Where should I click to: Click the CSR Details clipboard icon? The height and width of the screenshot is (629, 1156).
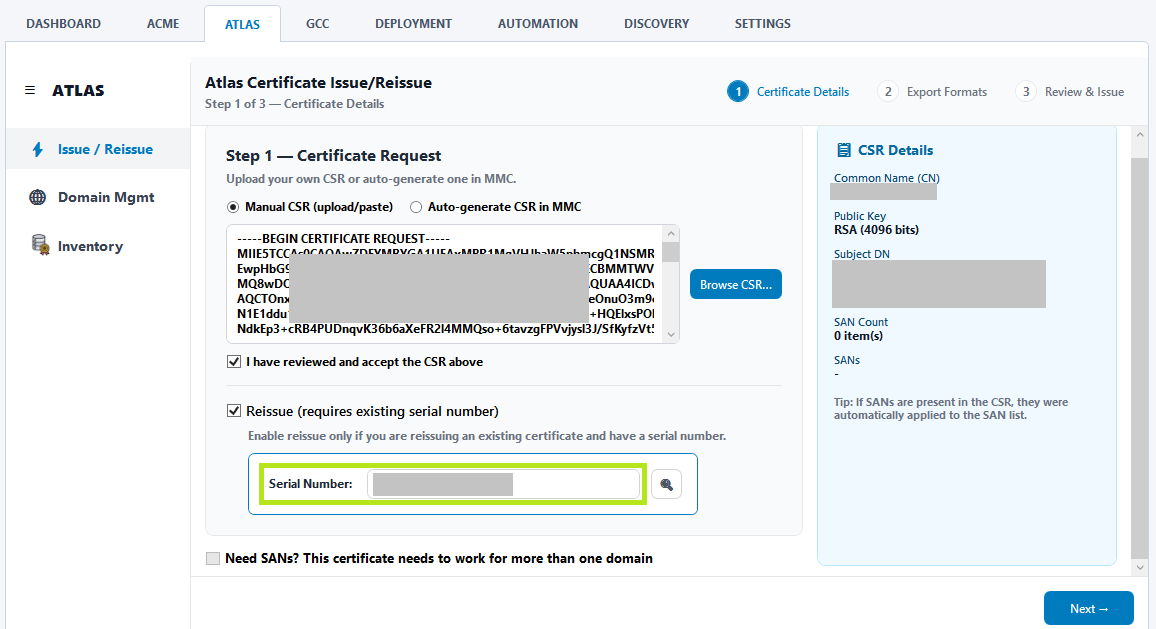point(843,150)
